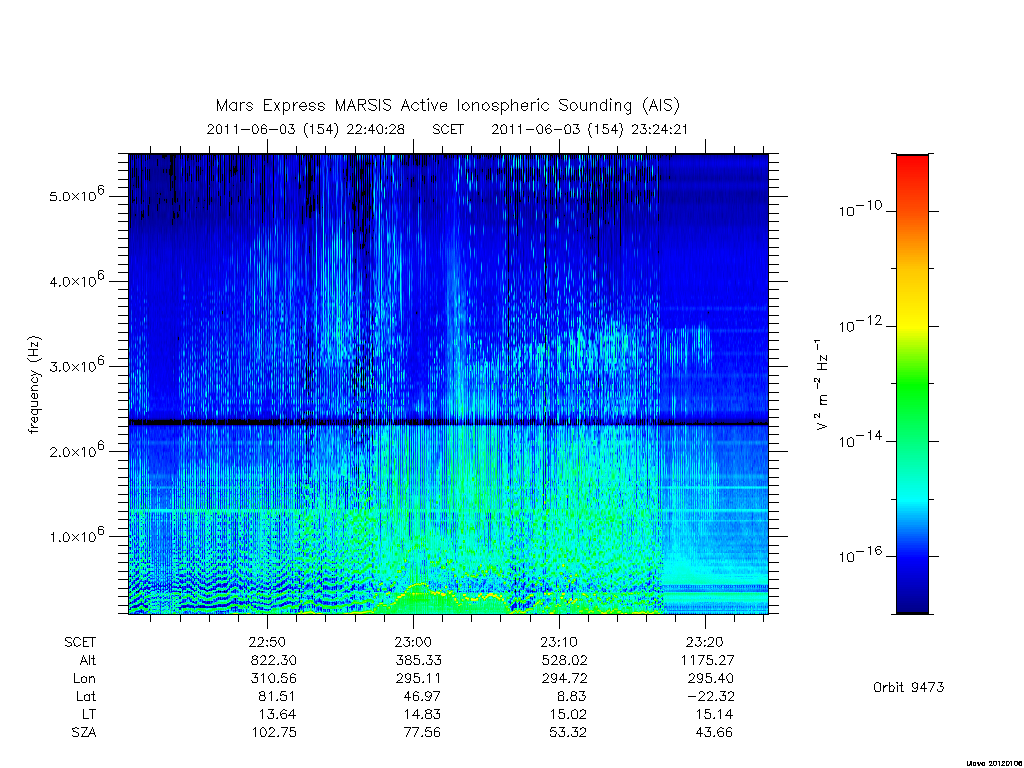
Task: Click SZA value 102.75
Action: 274,733
